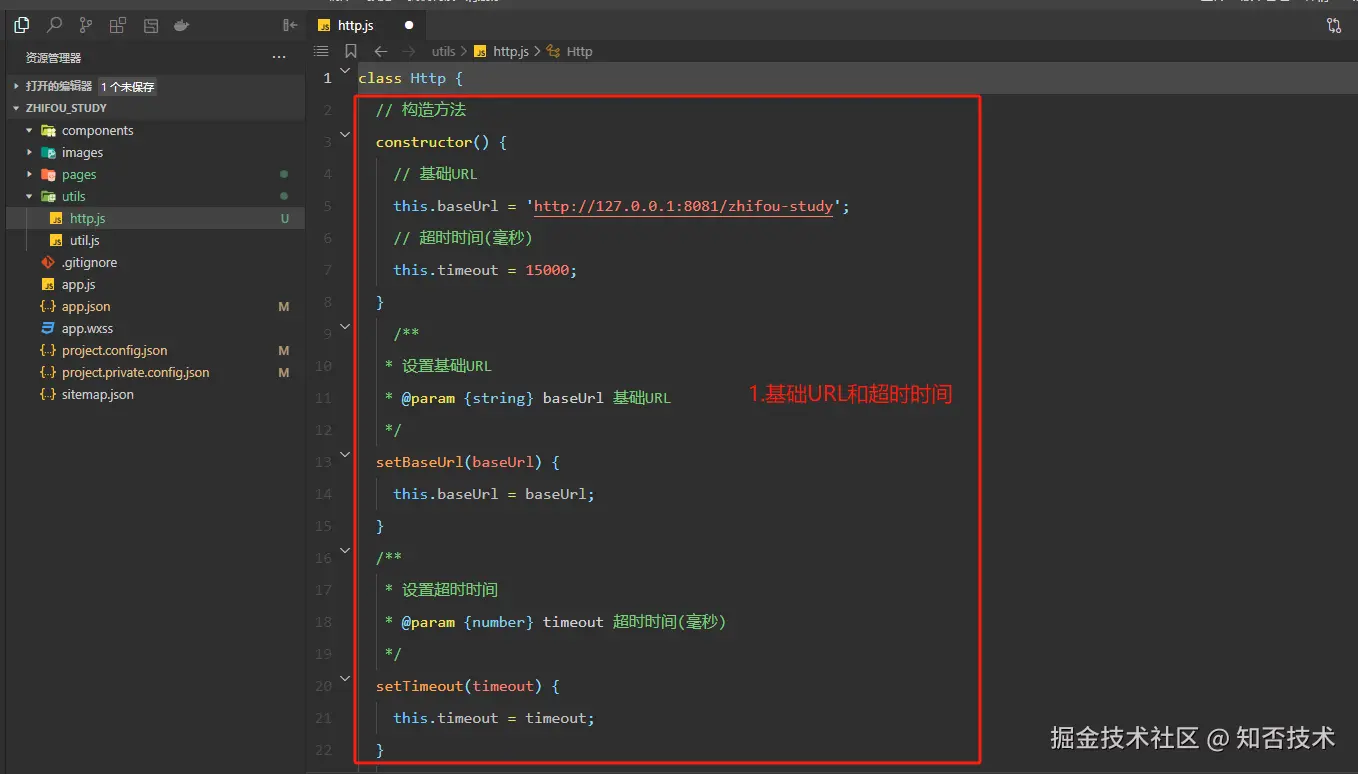Click the 1 个未保存 badge
The height and width of the screenshot is (774, 1358).
pos(128,87)
